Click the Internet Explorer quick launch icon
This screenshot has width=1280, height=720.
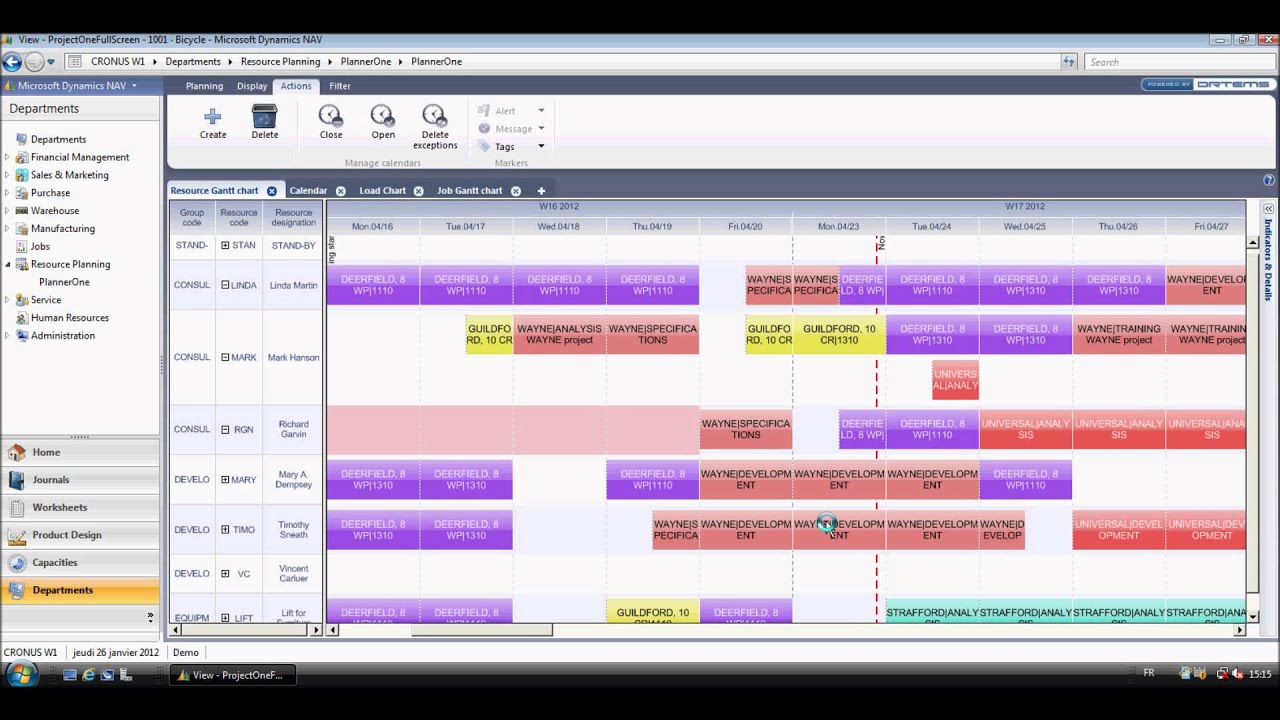(x=89, y=675)
